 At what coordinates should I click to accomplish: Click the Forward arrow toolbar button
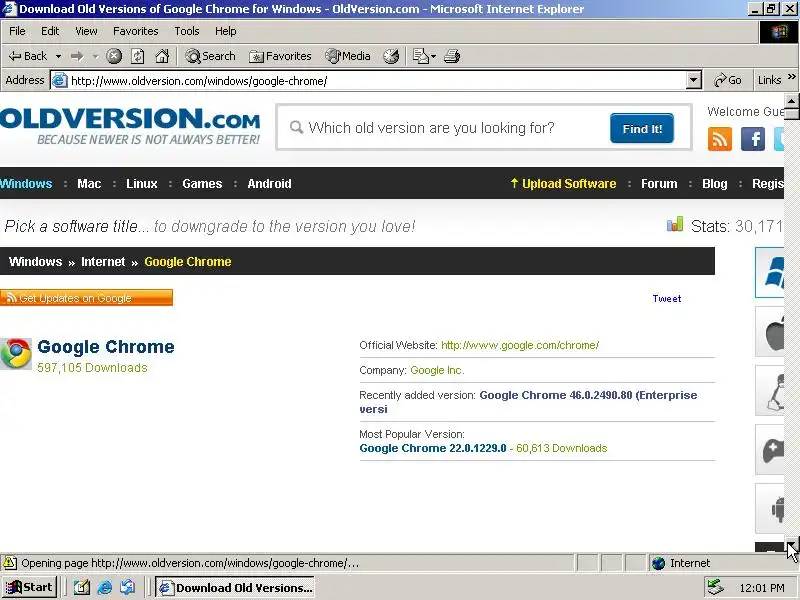[77, 56]
